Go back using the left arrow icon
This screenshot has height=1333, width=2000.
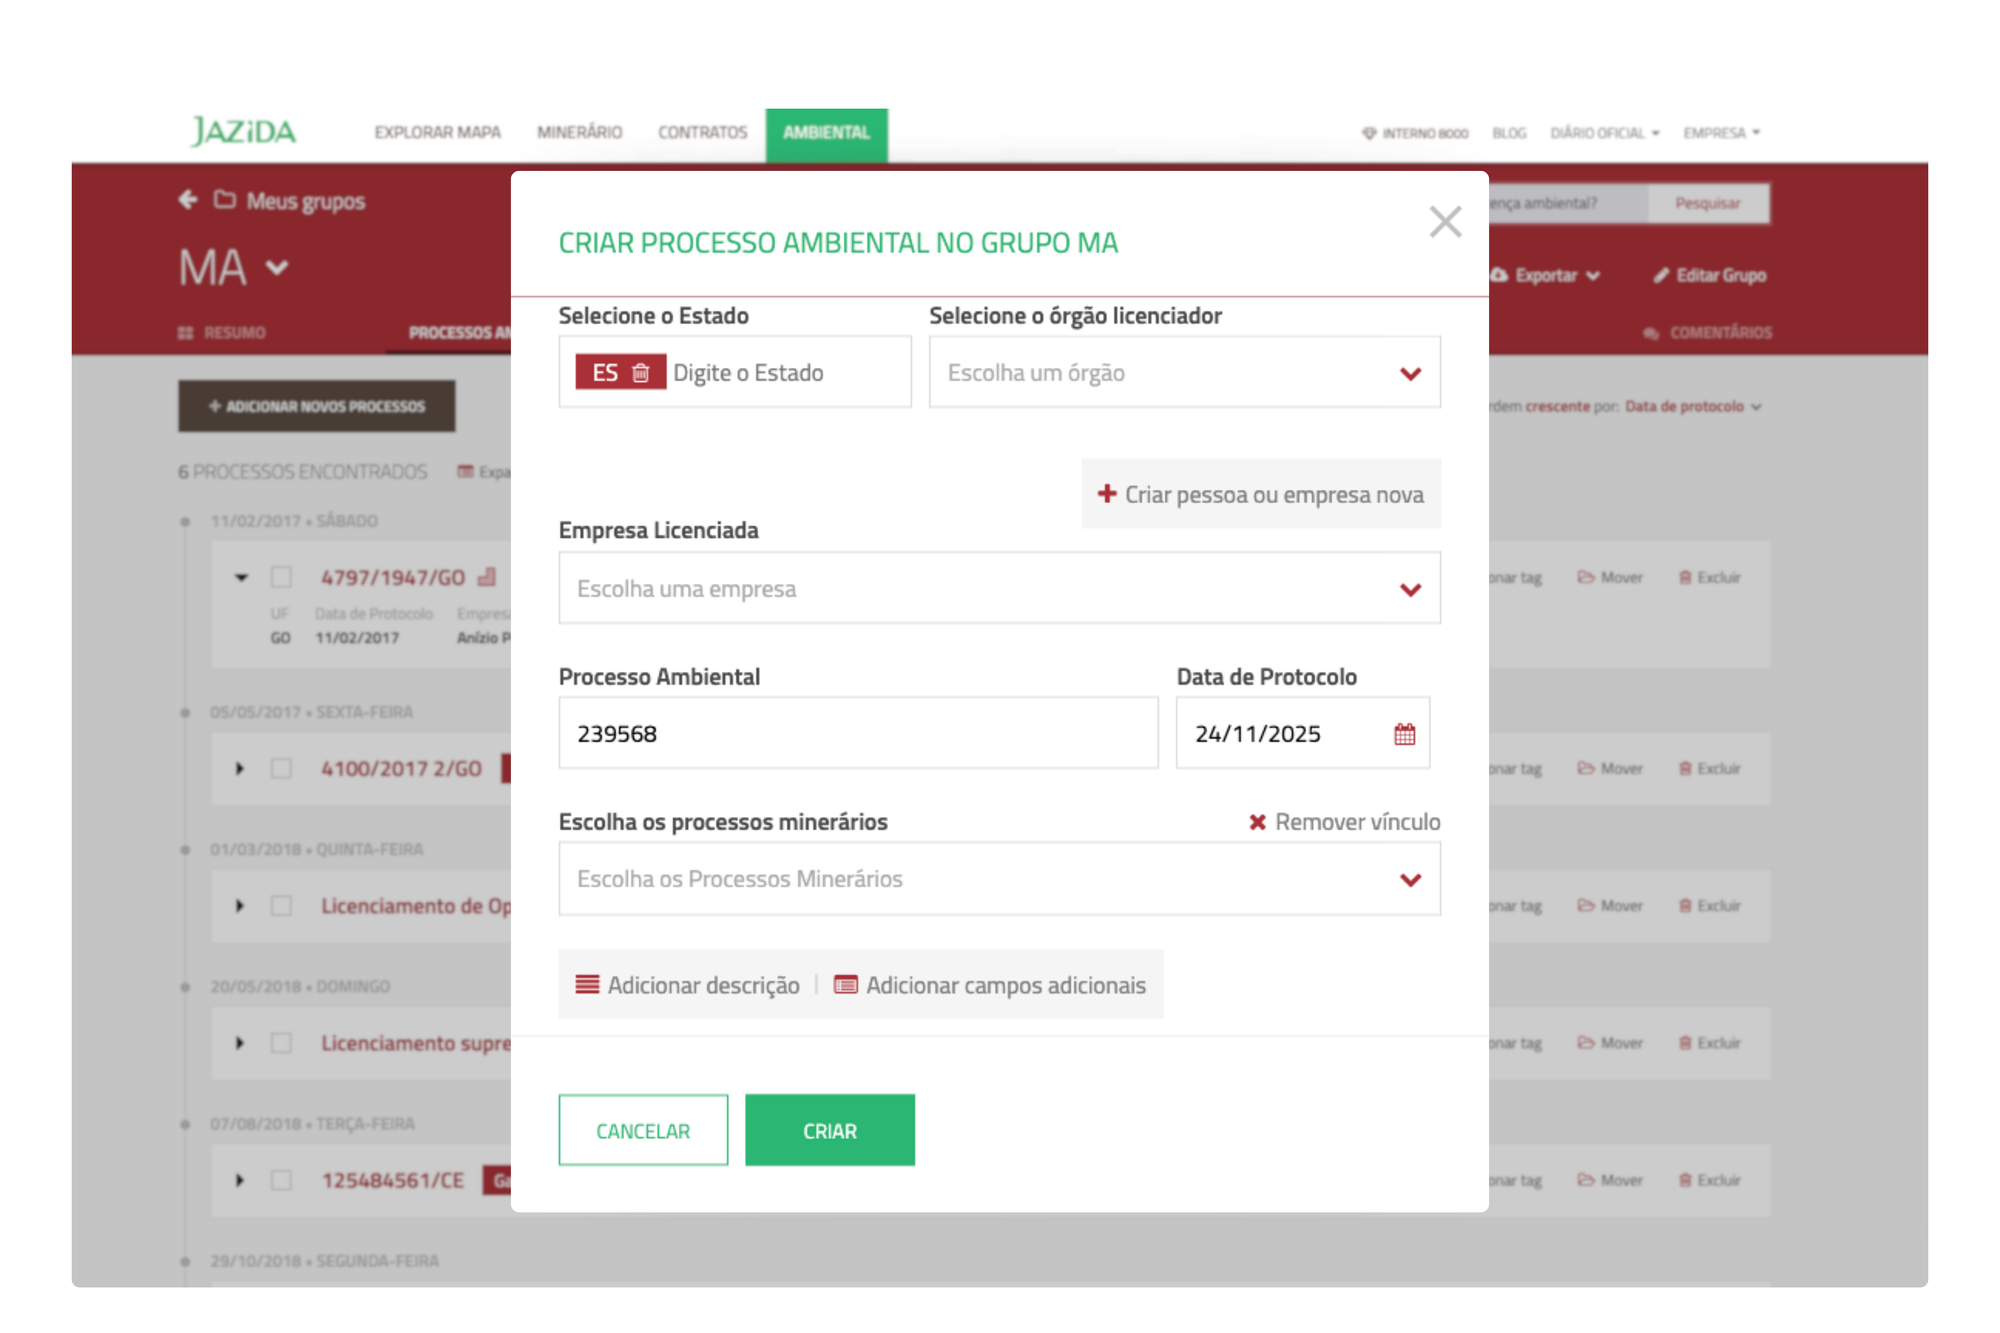[x=187, y=200]
